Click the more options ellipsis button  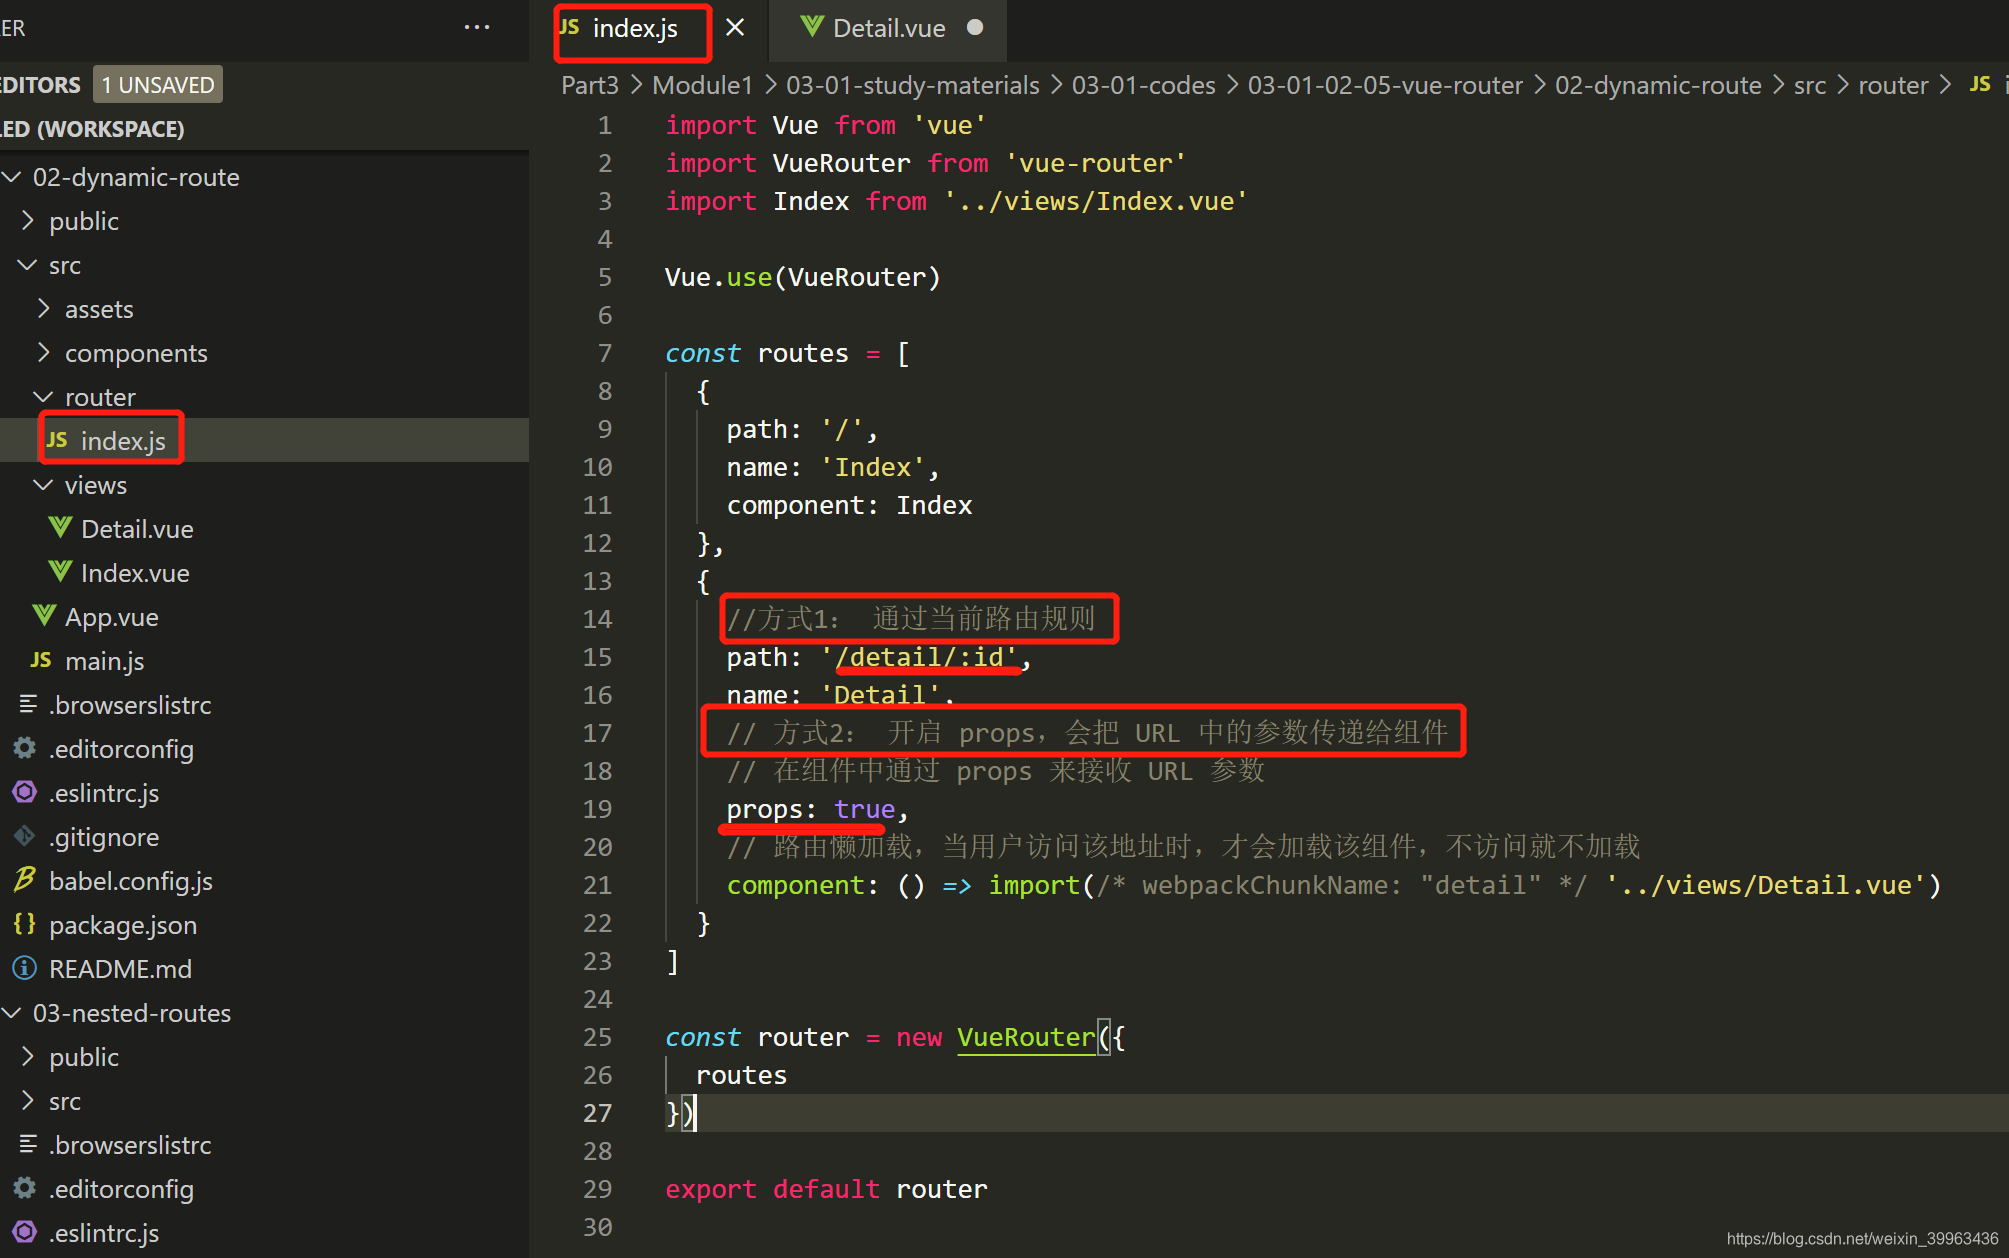(477, 28)
